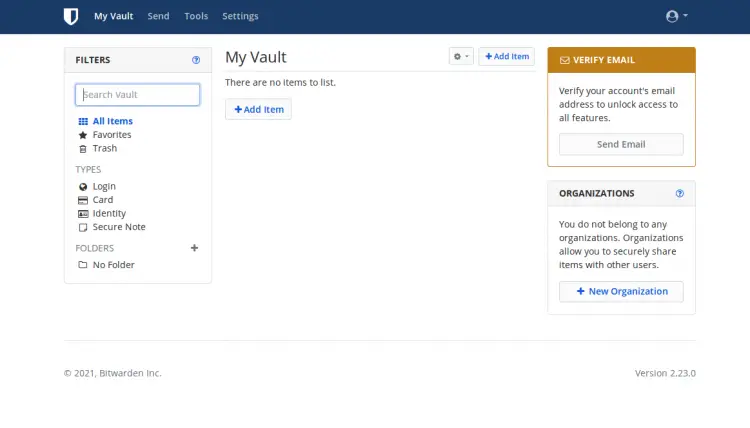Click the Login globe icon
Image resolution: width=750 pixels, height=428 pixels.
click(83, 187)
